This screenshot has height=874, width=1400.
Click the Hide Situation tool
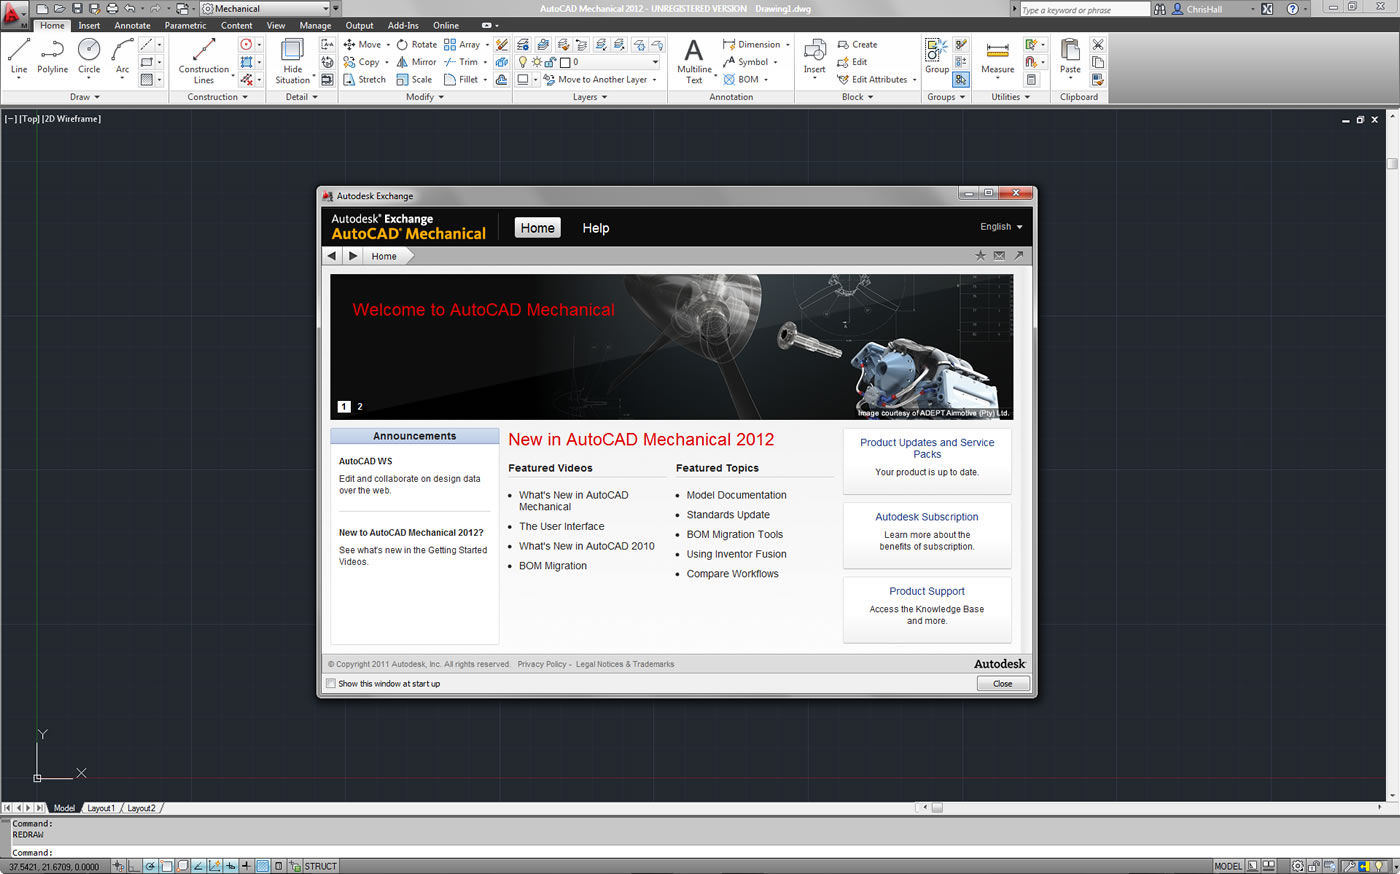292,61
